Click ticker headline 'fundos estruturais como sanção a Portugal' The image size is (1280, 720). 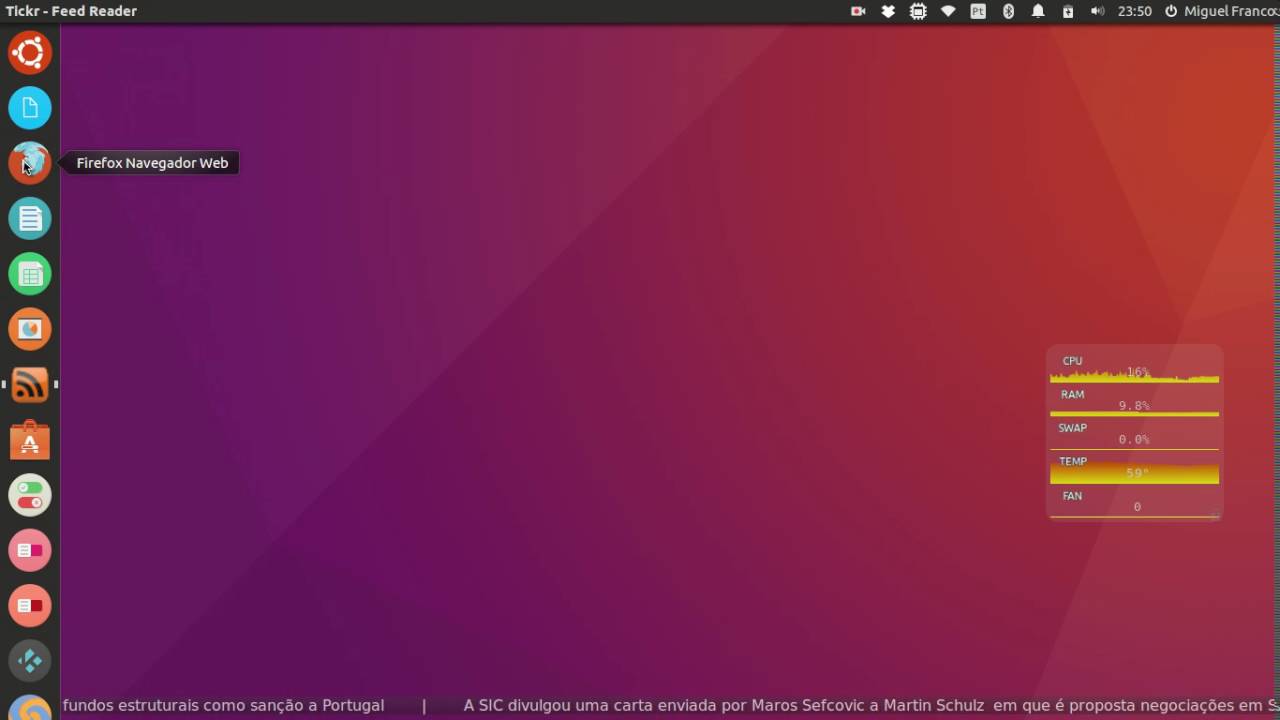coord(223,705)
